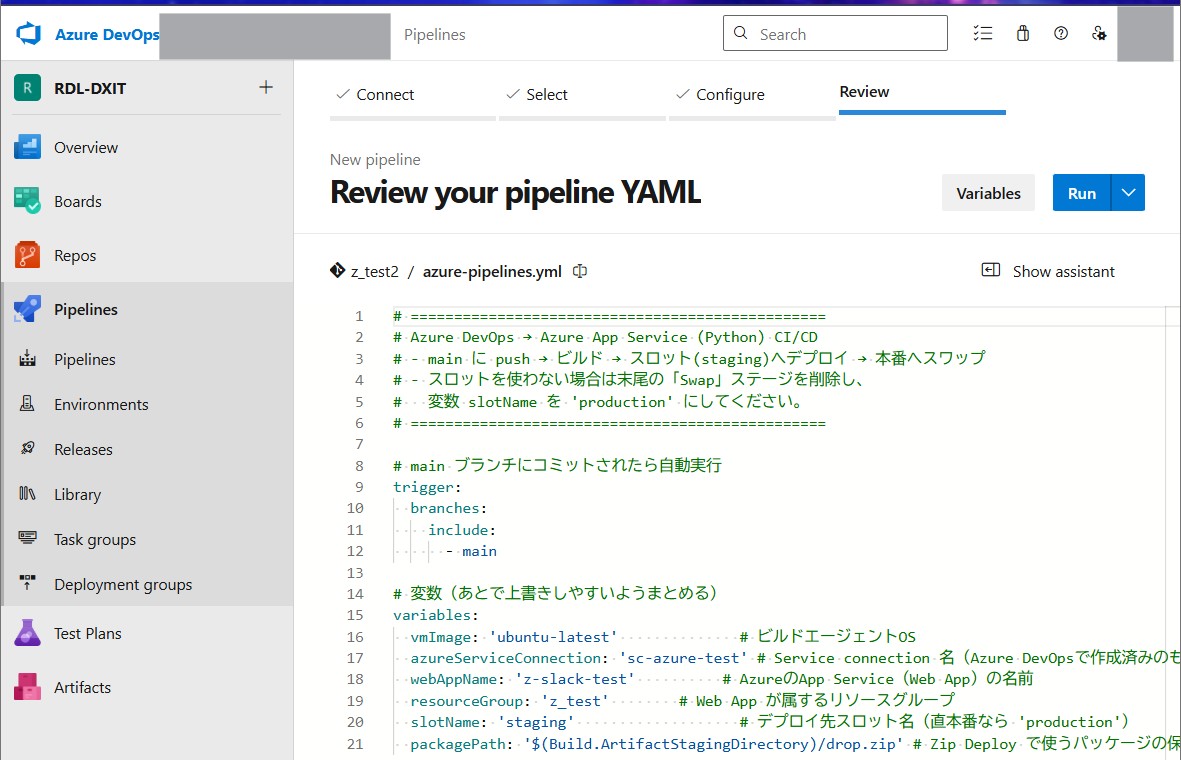Click the 'trigger:' line in editor
Screen dimensions: 1181x760
point(427,487)
